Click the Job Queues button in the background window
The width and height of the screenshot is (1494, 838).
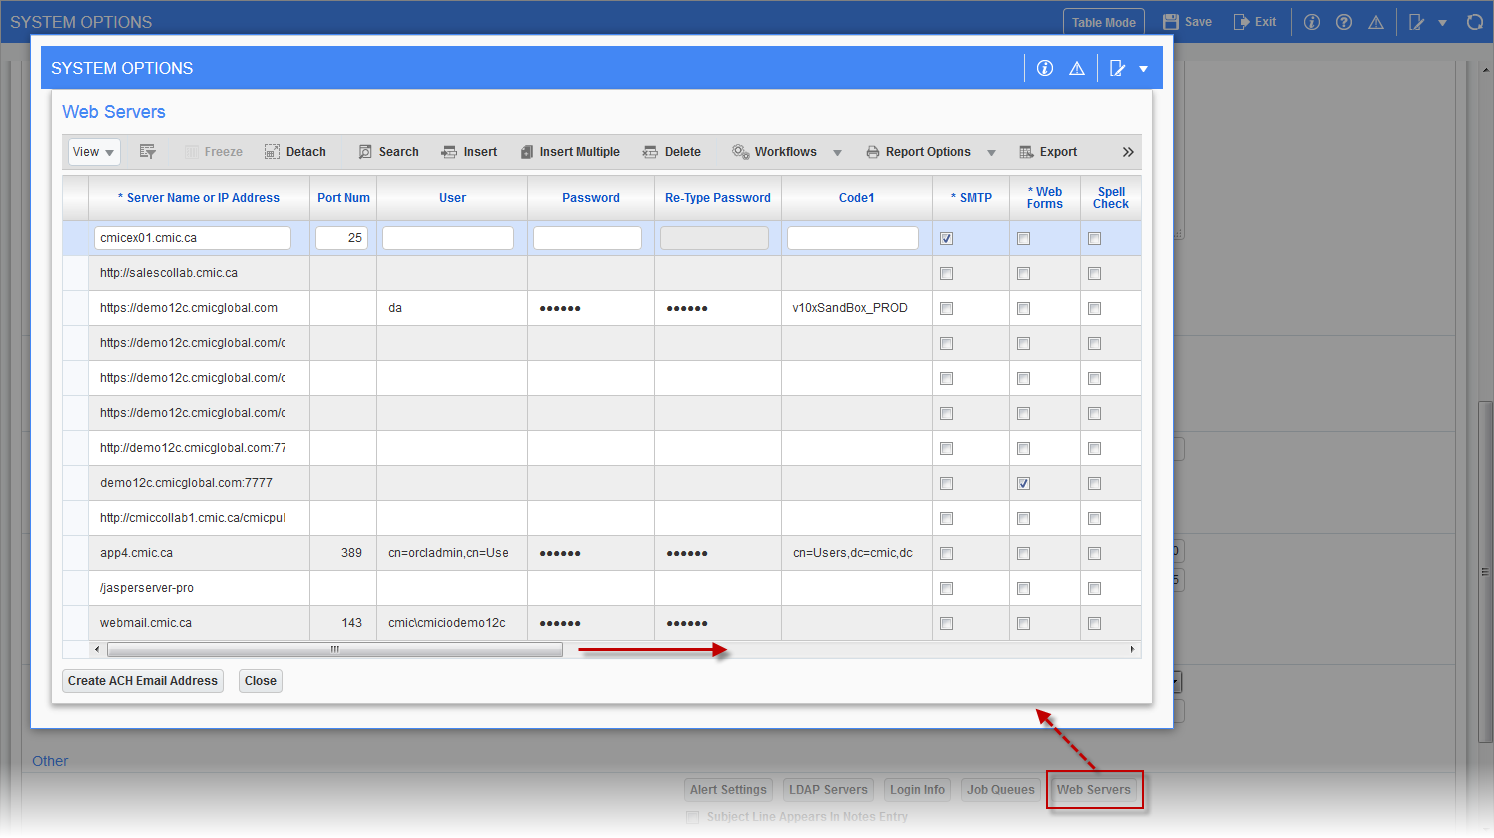click(1001, 790)
